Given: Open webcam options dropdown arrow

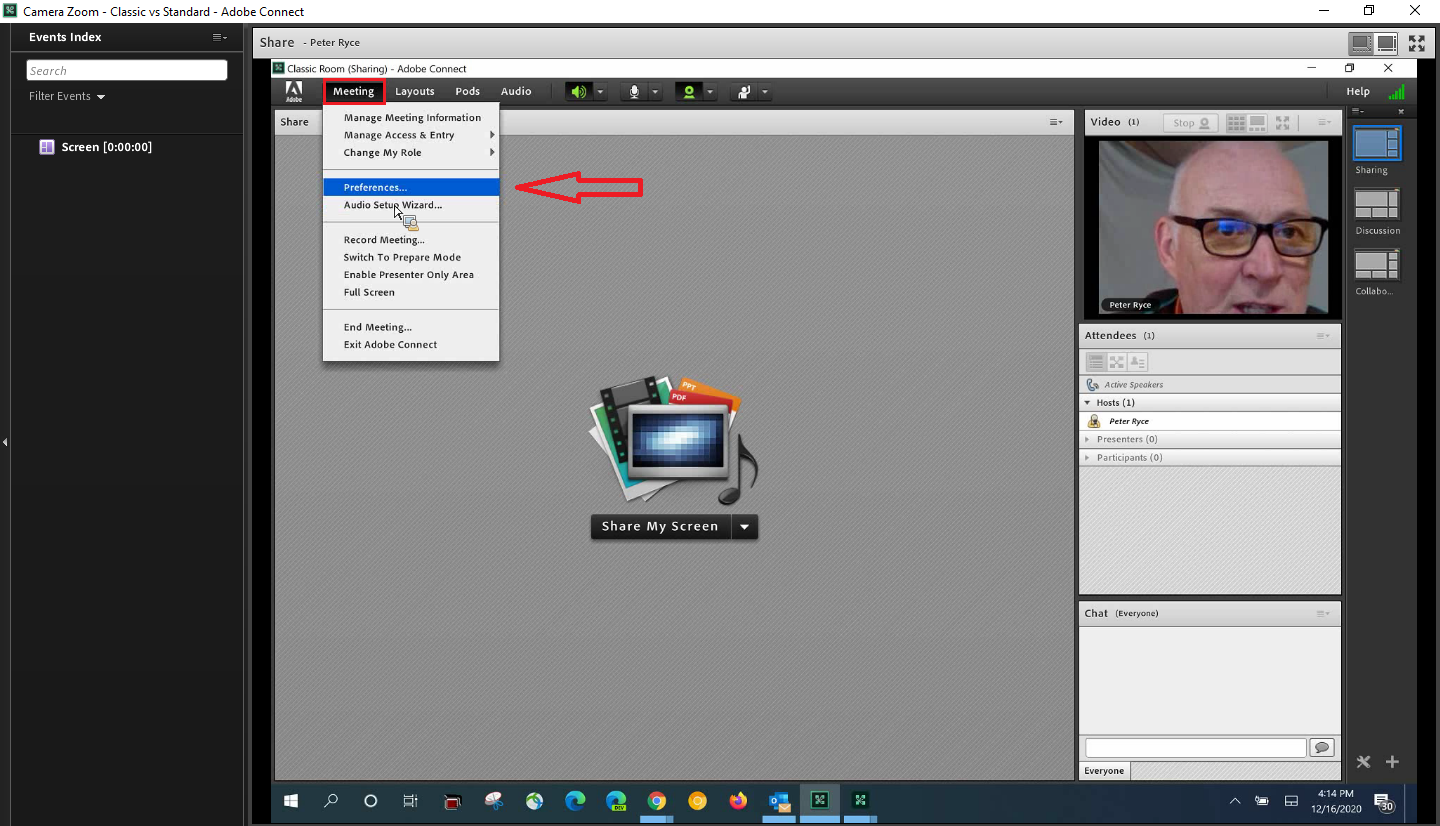Looking at the screenshot, I should pyautogui.click(x=710, y=92).
